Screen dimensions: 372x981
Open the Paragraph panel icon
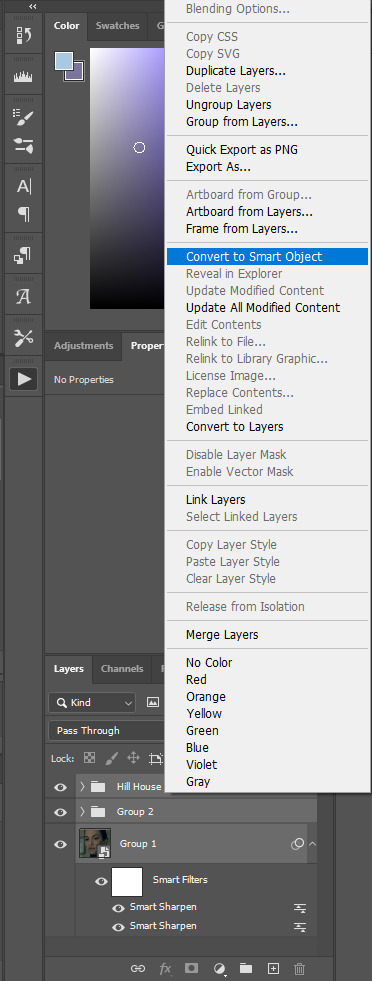pyautogui.click(x=23, y=215)
